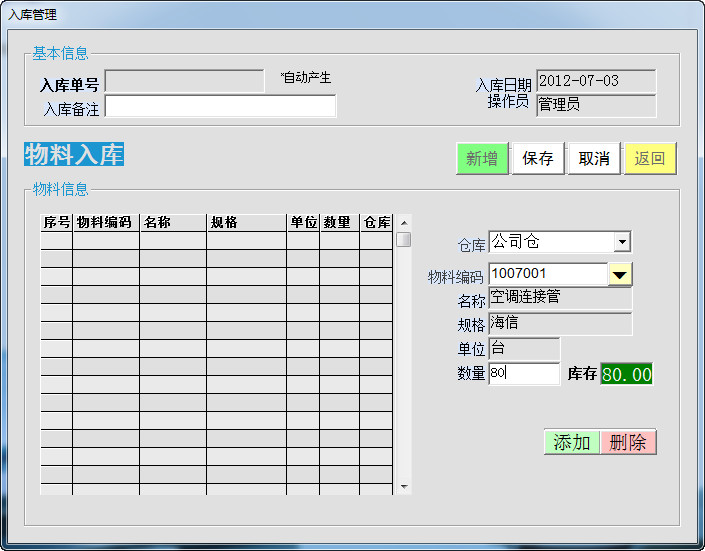The image size is (705, 551).
Task: Click the 物料编码 column header in table
Action: click(106, 222)
